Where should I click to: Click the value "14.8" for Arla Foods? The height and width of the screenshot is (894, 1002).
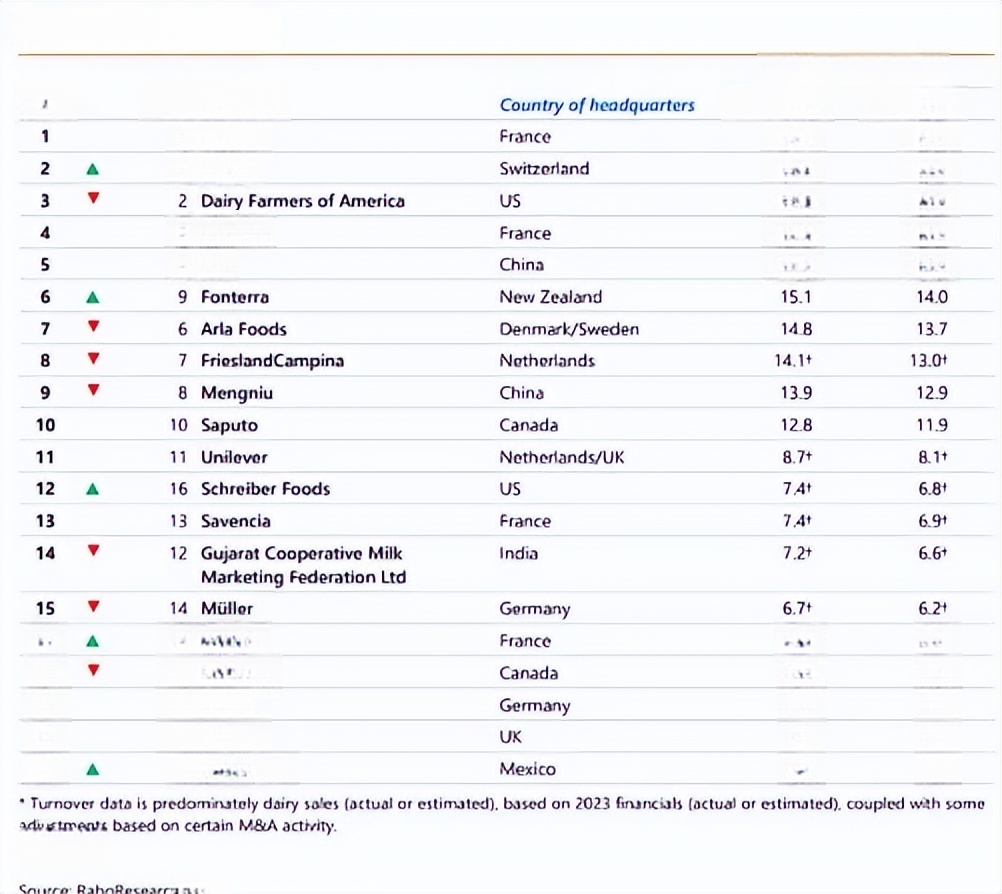(x=796, y=329)
